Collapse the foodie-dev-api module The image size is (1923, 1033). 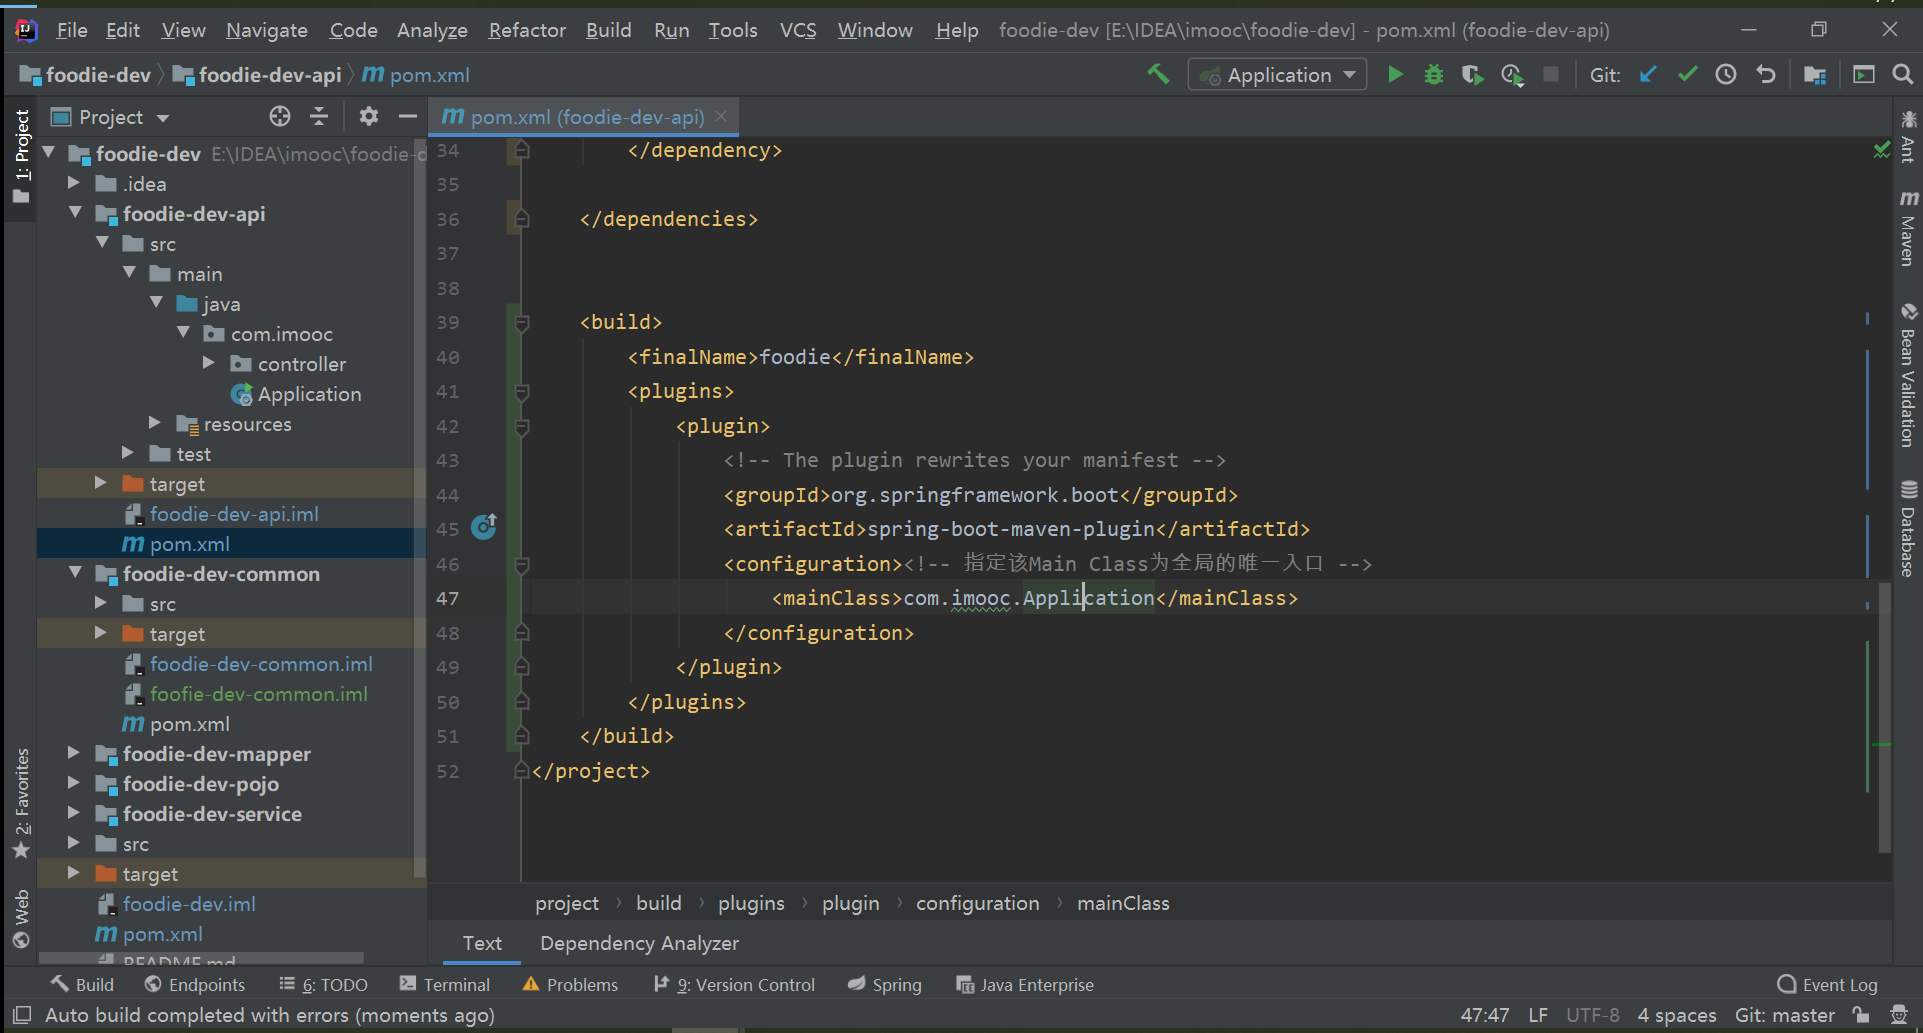tap(76, 213)
